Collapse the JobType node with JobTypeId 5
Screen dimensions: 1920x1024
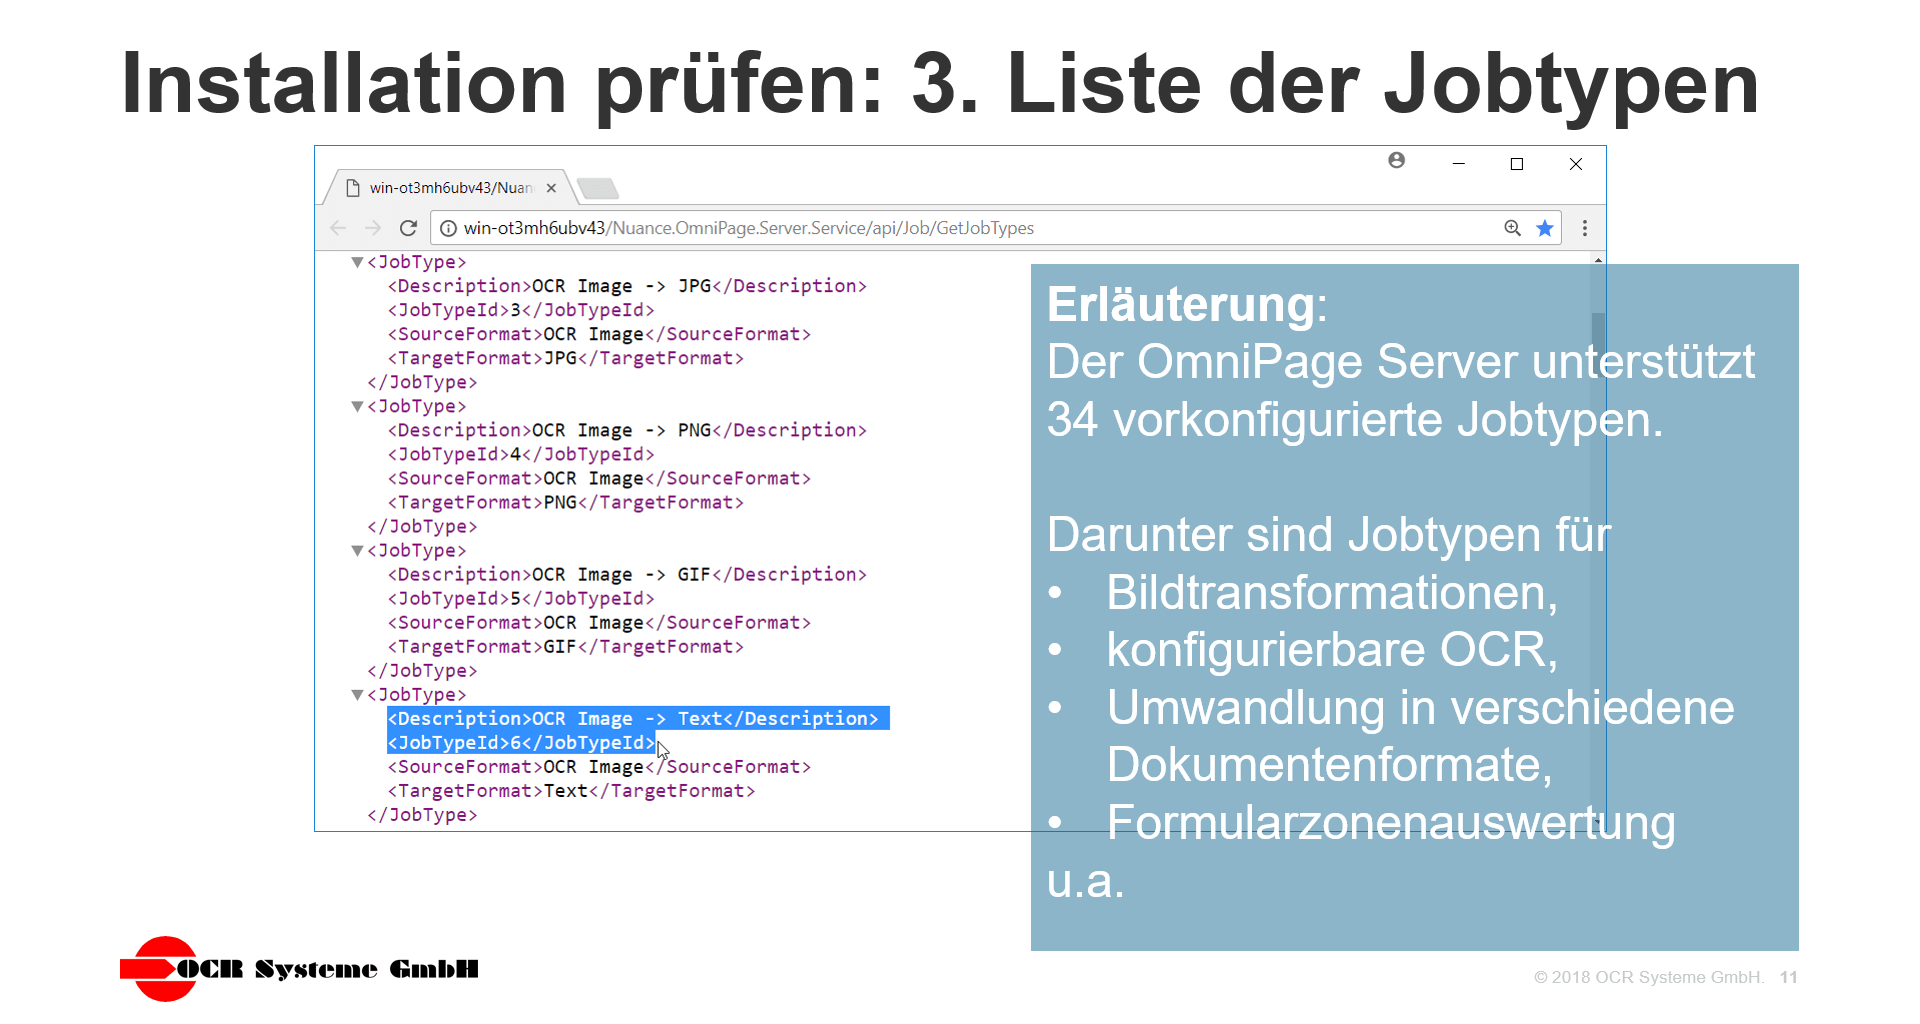pos(356,550)
